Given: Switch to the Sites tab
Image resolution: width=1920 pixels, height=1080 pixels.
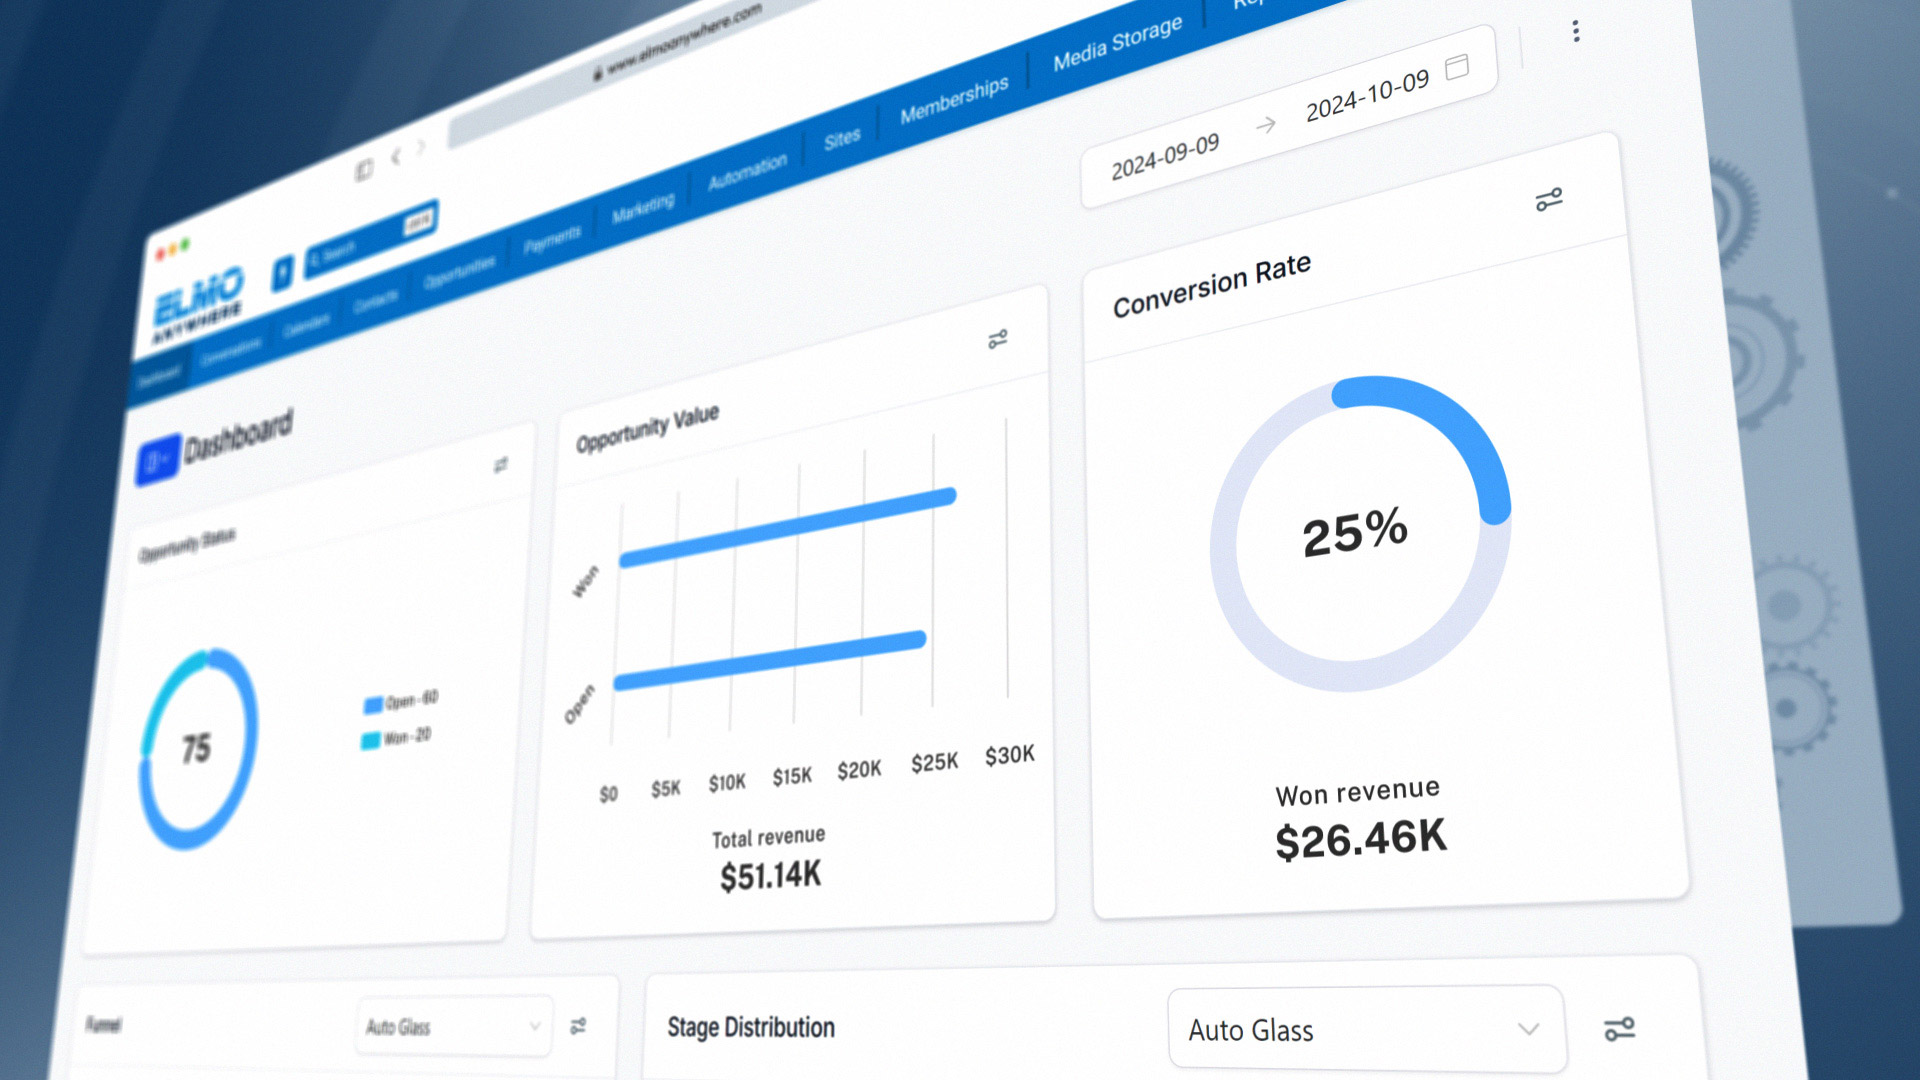Looking at the screenshot, I should pos(842,139).
